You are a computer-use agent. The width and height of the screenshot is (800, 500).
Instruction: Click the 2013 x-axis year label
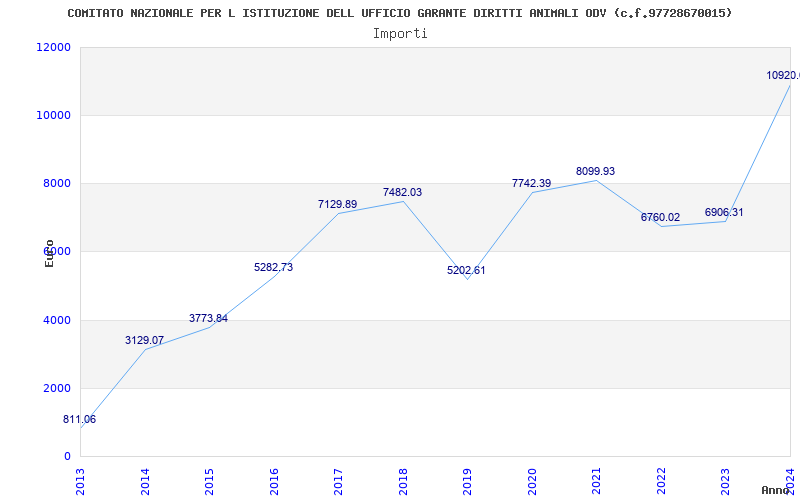80,481
